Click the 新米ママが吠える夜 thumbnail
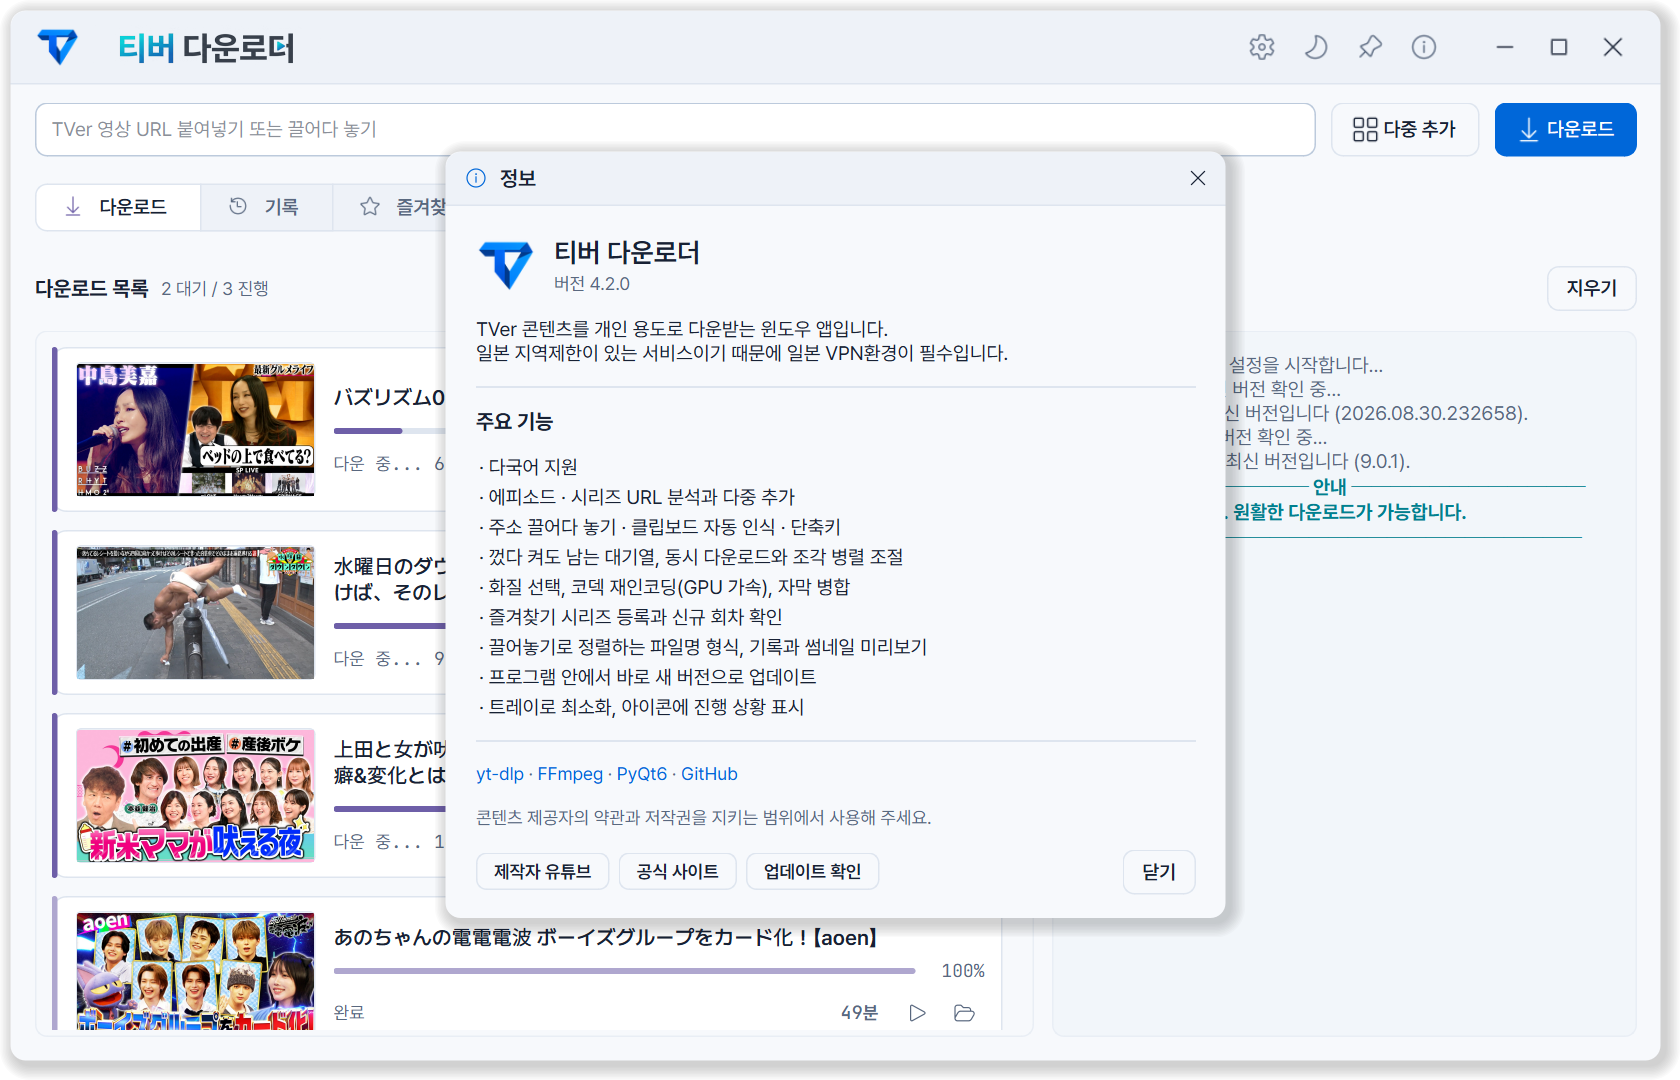This screenshot has height=1080, width=1680. point(195,795)
